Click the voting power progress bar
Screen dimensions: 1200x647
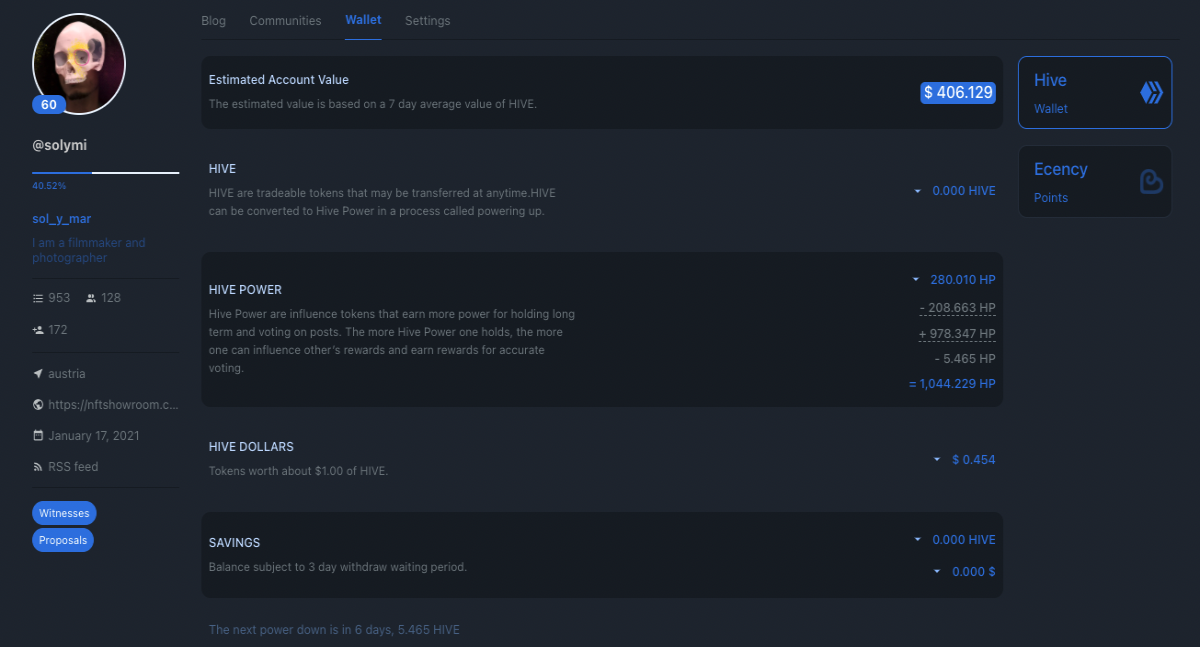pyautogui.click(x=106, y=173)
